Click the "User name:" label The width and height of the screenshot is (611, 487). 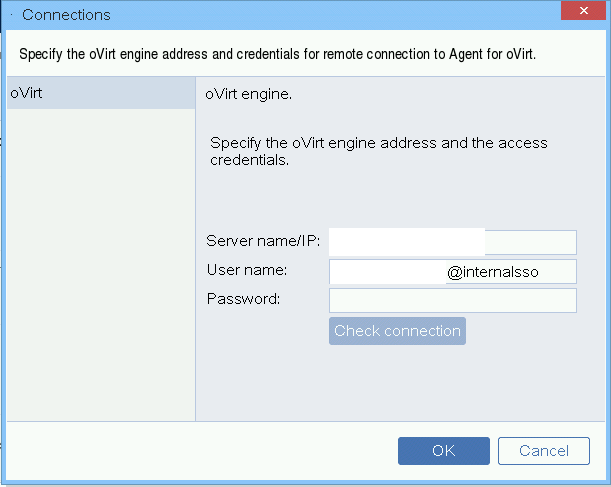(x=247, y=270)
